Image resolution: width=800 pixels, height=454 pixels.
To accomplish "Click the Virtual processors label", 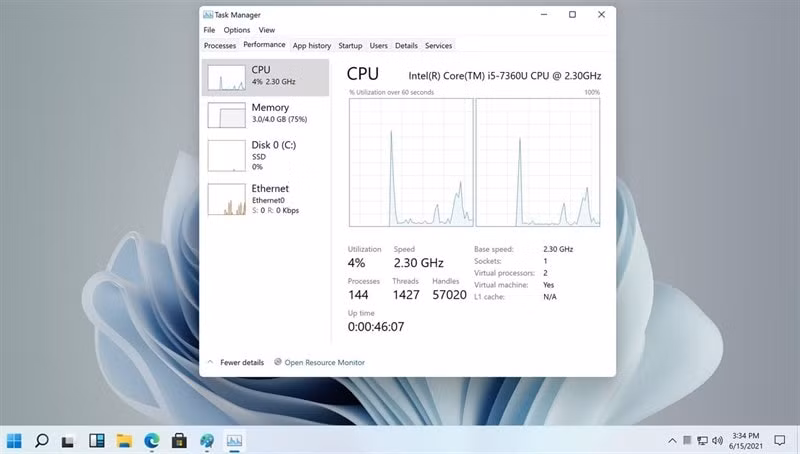I will pos(504,273).
